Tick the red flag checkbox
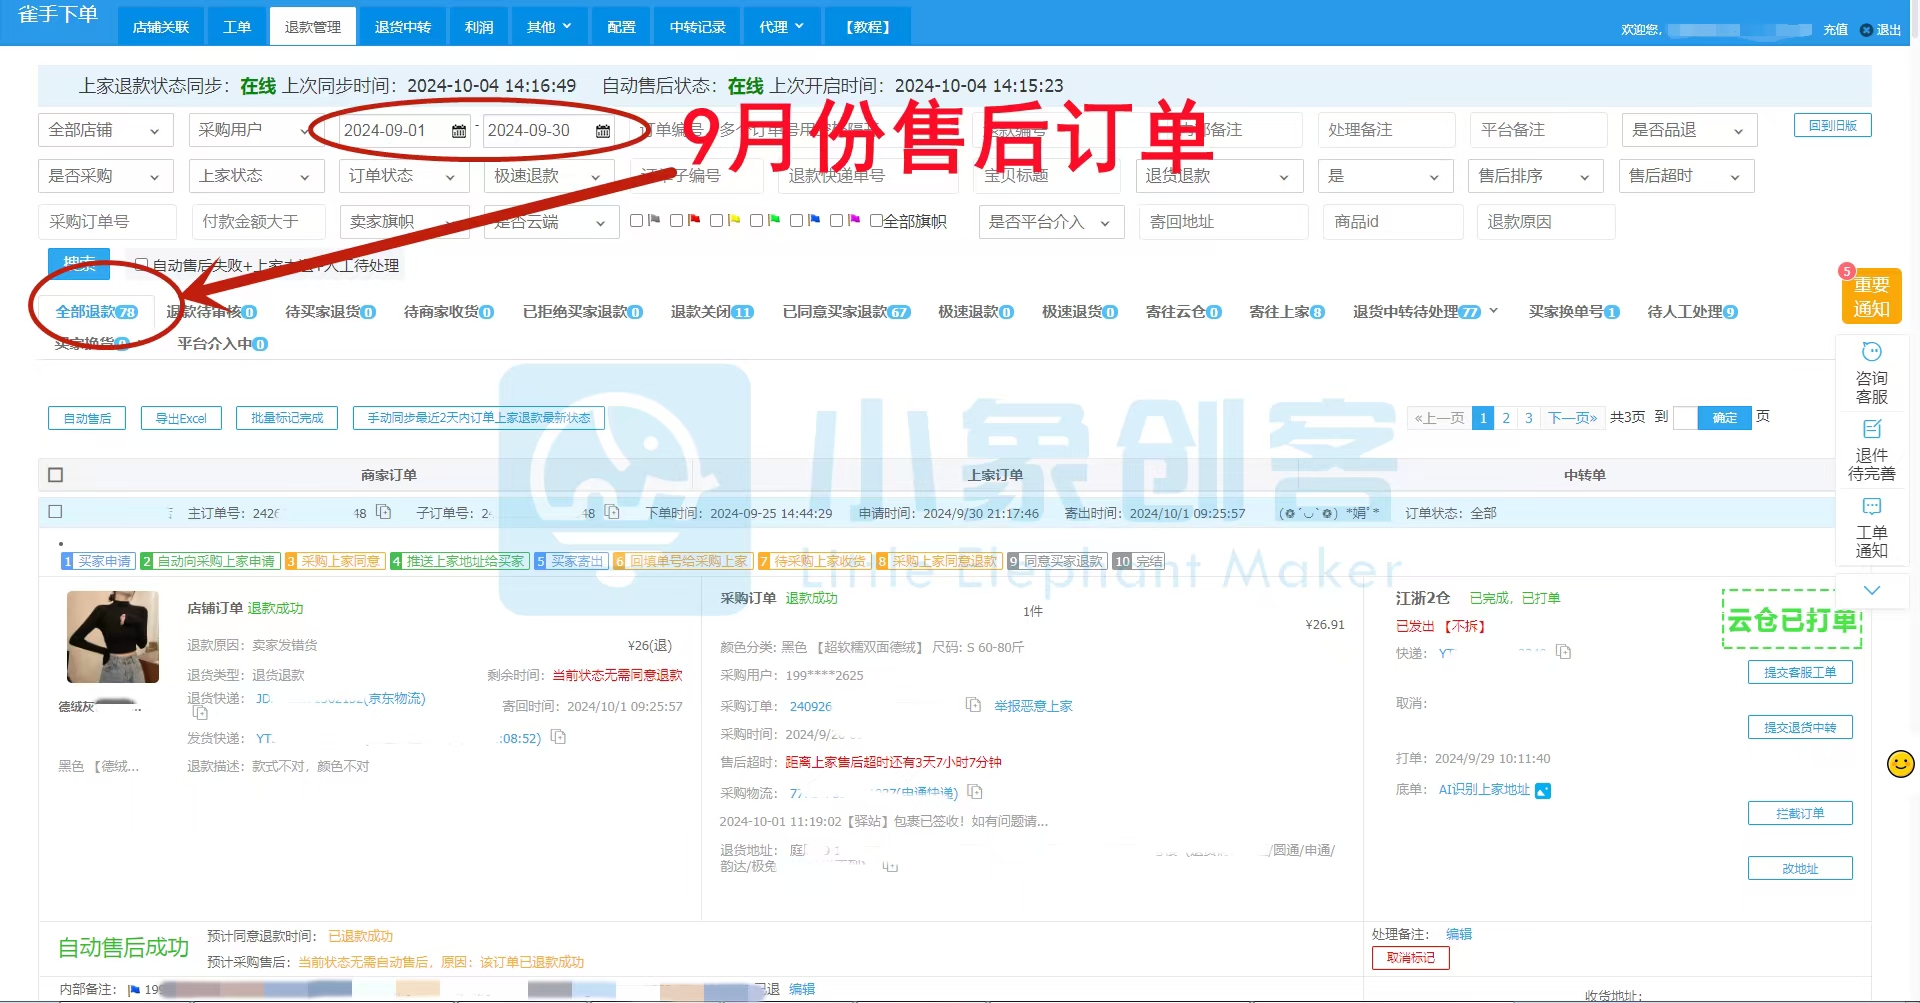 pyautogui.click(x=677, y=221)
